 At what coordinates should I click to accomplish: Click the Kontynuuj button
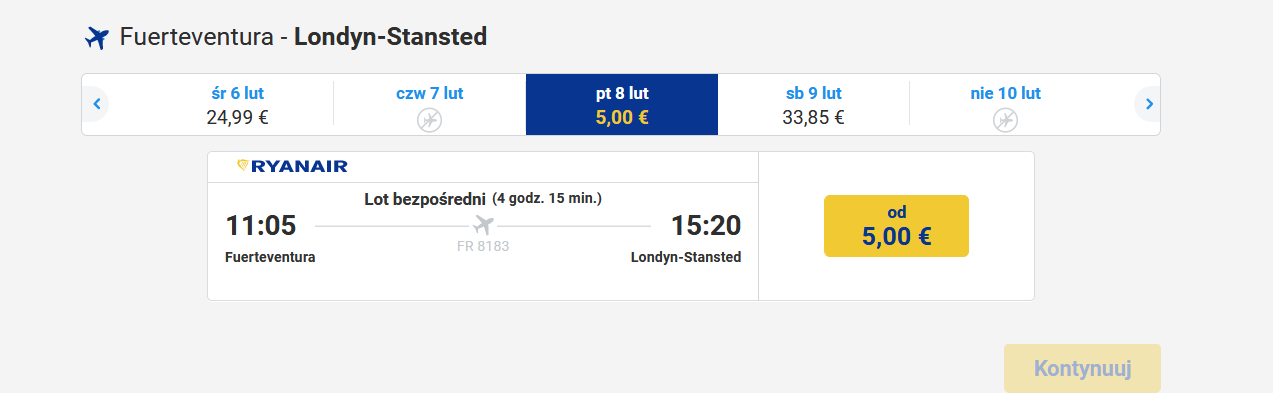pyautogui.click(x=1082, y=368)
